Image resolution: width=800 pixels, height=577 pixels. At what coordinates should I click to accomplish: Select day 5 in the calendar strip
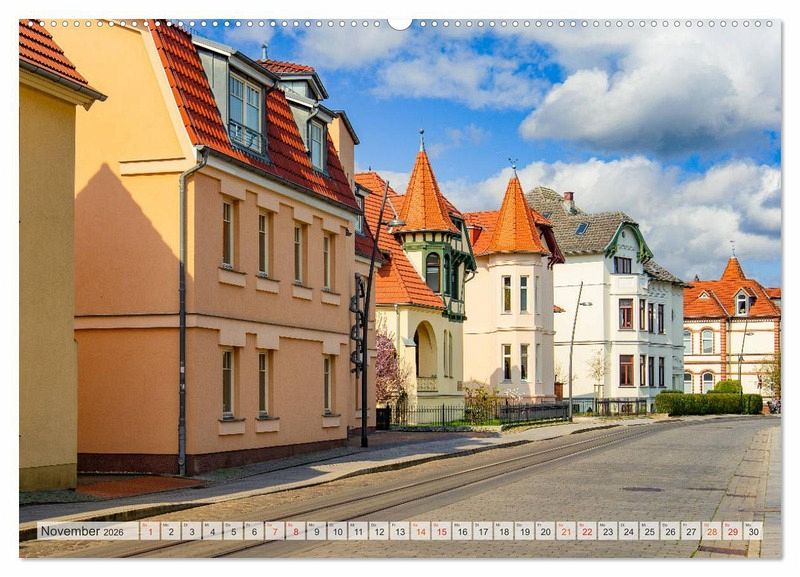[x=233, y=531]
